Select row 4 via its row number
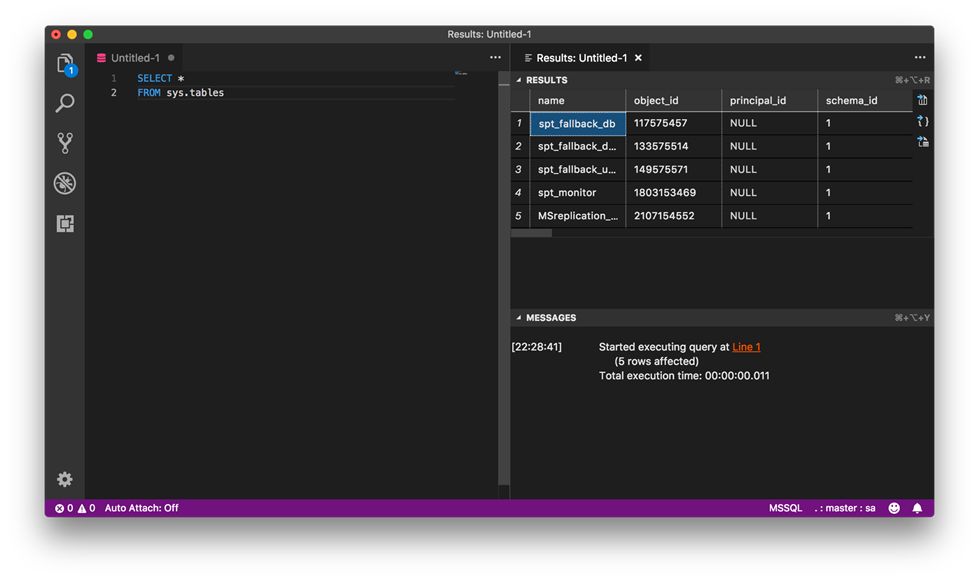Image resolution: width=979 pixels, height=581 pixels. click(519, 193)
